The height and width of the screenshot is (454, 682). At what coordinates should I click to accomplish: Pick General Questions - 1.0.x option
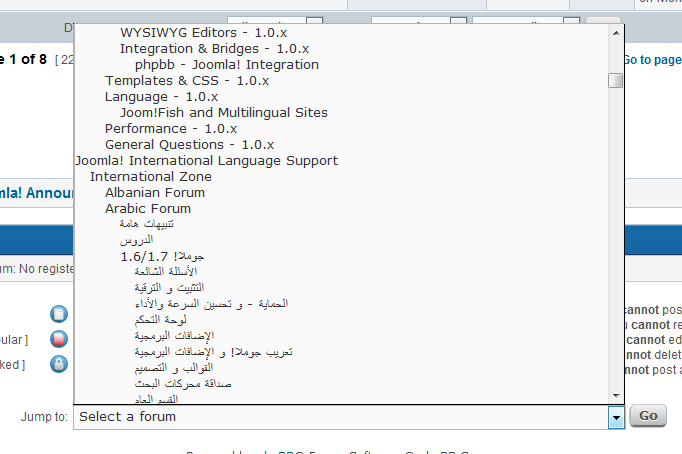189,144
